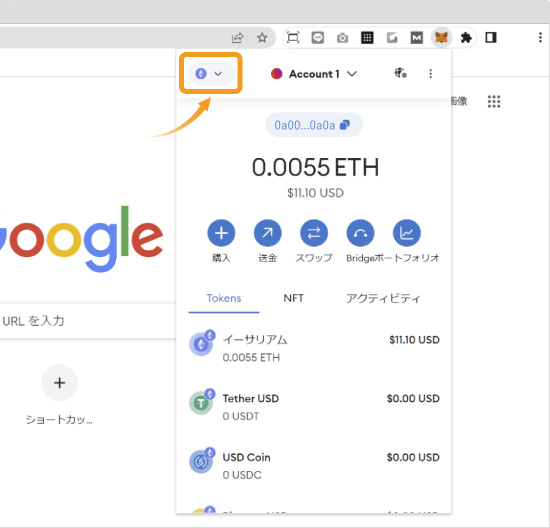The height and width of the screenshot is (528, 550).
Task: Open the ポートフォリオ chart button
Action: coord(407,233)
